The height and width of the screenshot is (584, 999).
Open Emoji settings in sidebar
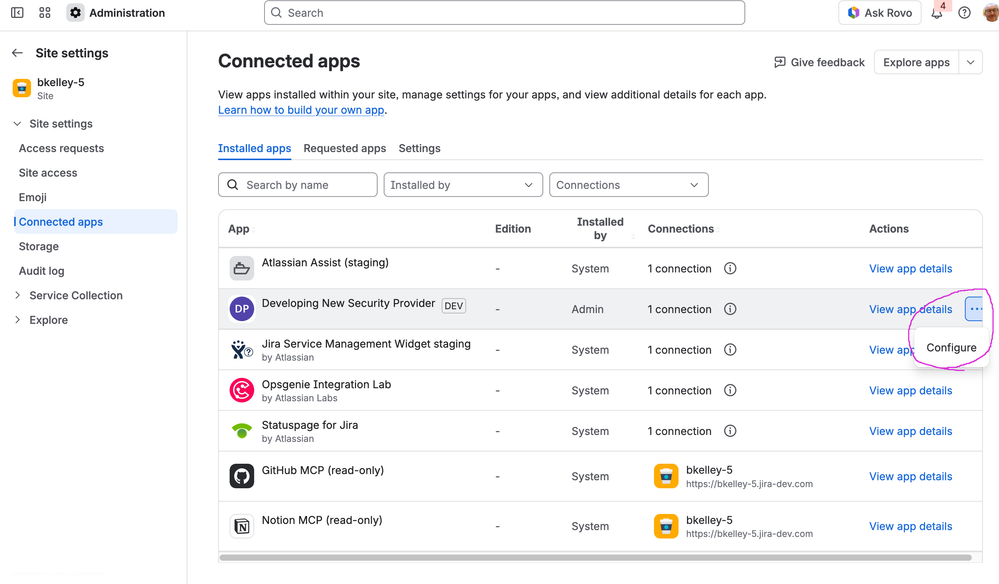pyautogui.click(x=32, y=197)
